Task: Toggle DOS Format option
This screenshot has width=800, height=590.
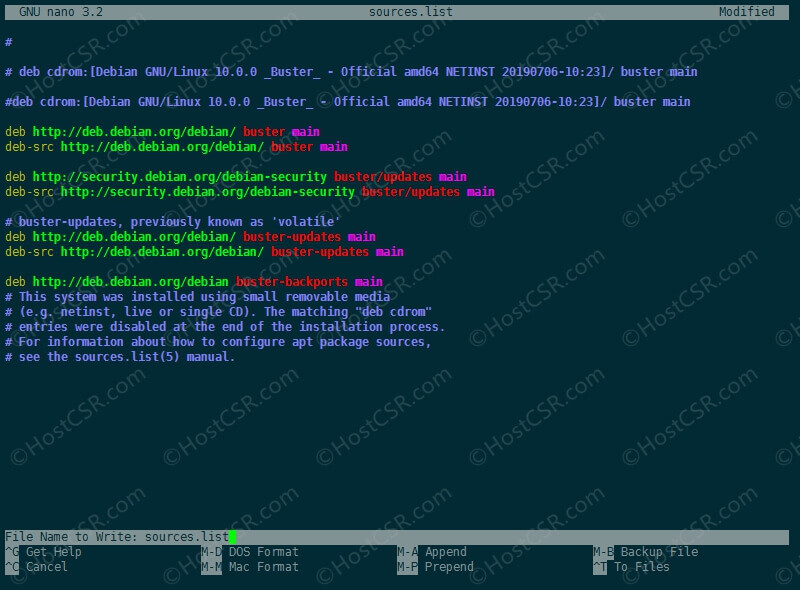Action: [249, 552]
